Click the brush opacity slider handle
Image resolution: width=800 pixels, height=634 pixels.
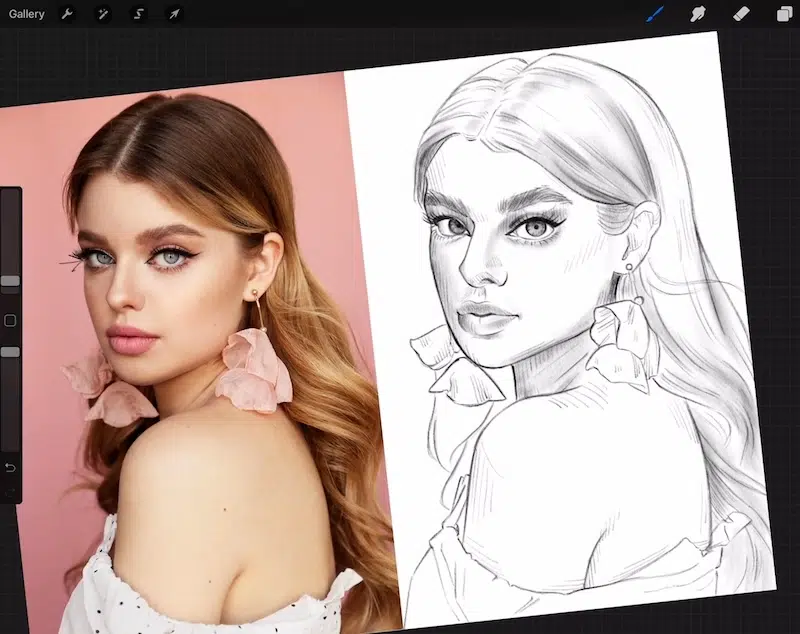(x=10, y=352)
